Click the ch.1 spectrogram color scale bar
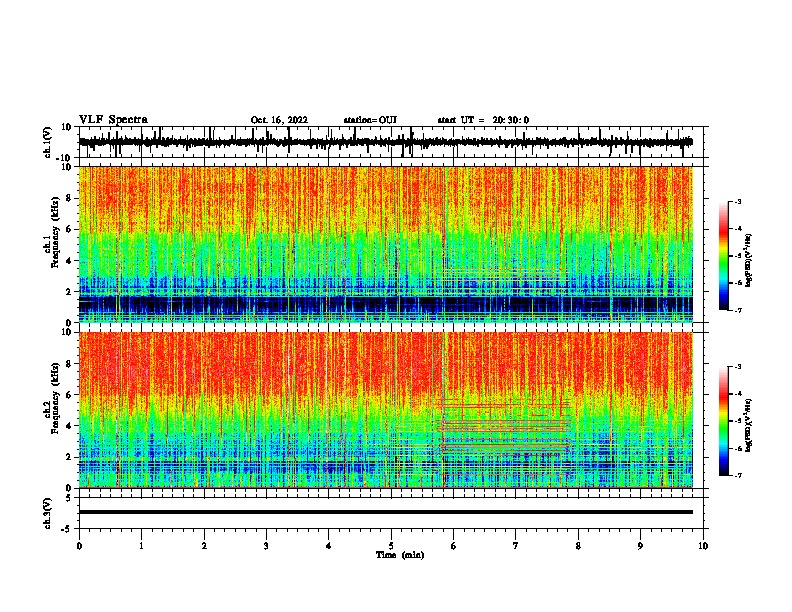 click(x=724, y=256)
